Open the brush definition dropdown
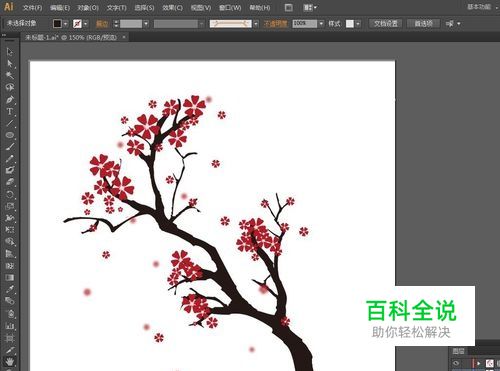Screen dimensions: 500x371 (x=256, y=24)
